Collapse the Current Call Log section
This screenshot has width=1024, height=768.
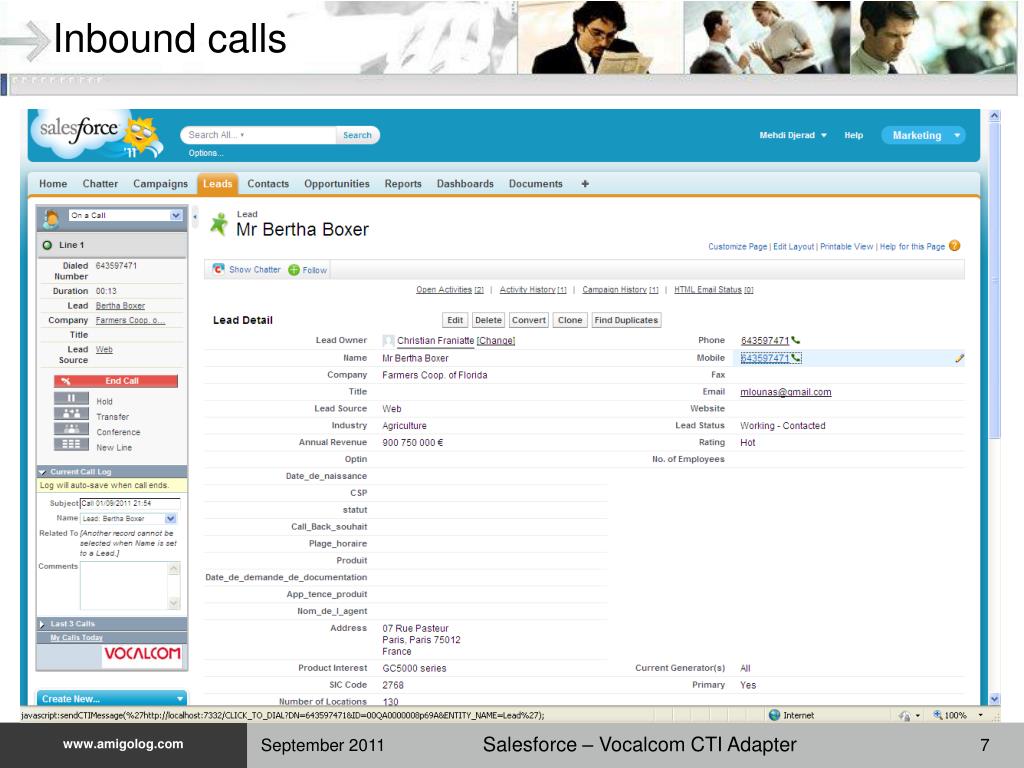[x=42, y=472]
